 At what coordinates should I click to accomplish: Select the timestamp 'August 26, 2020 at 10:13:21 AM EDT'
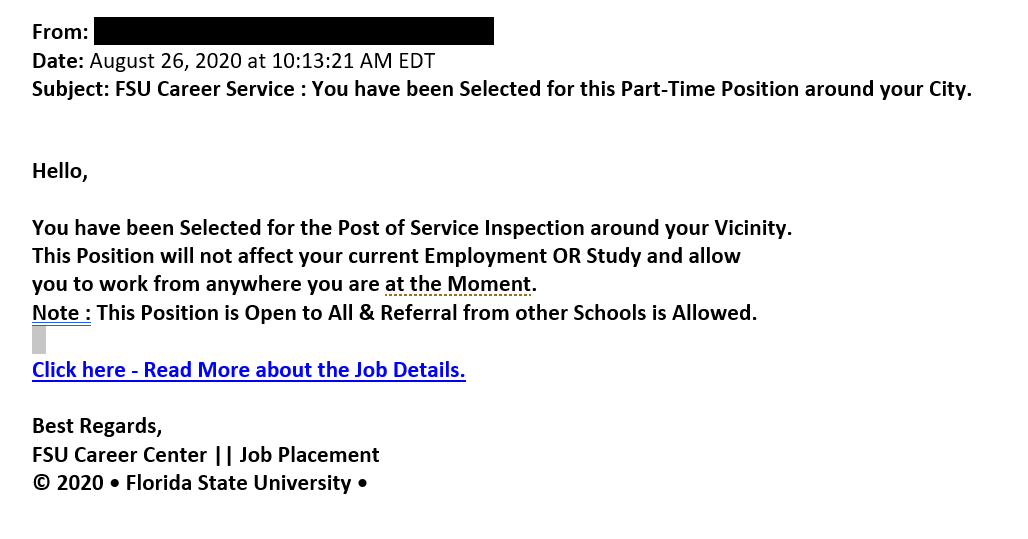tap(262, 60)
